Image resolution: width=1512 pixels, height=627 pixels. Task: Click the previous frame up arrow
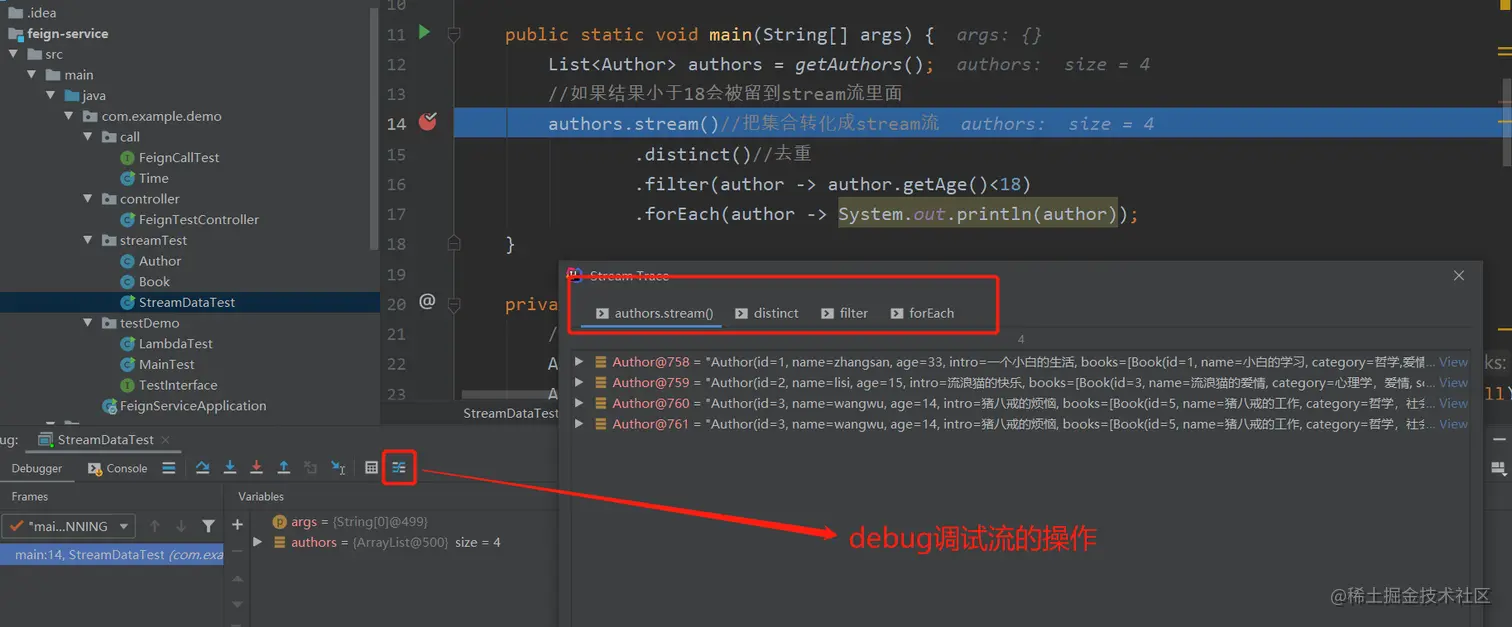[x=154, y=526]
